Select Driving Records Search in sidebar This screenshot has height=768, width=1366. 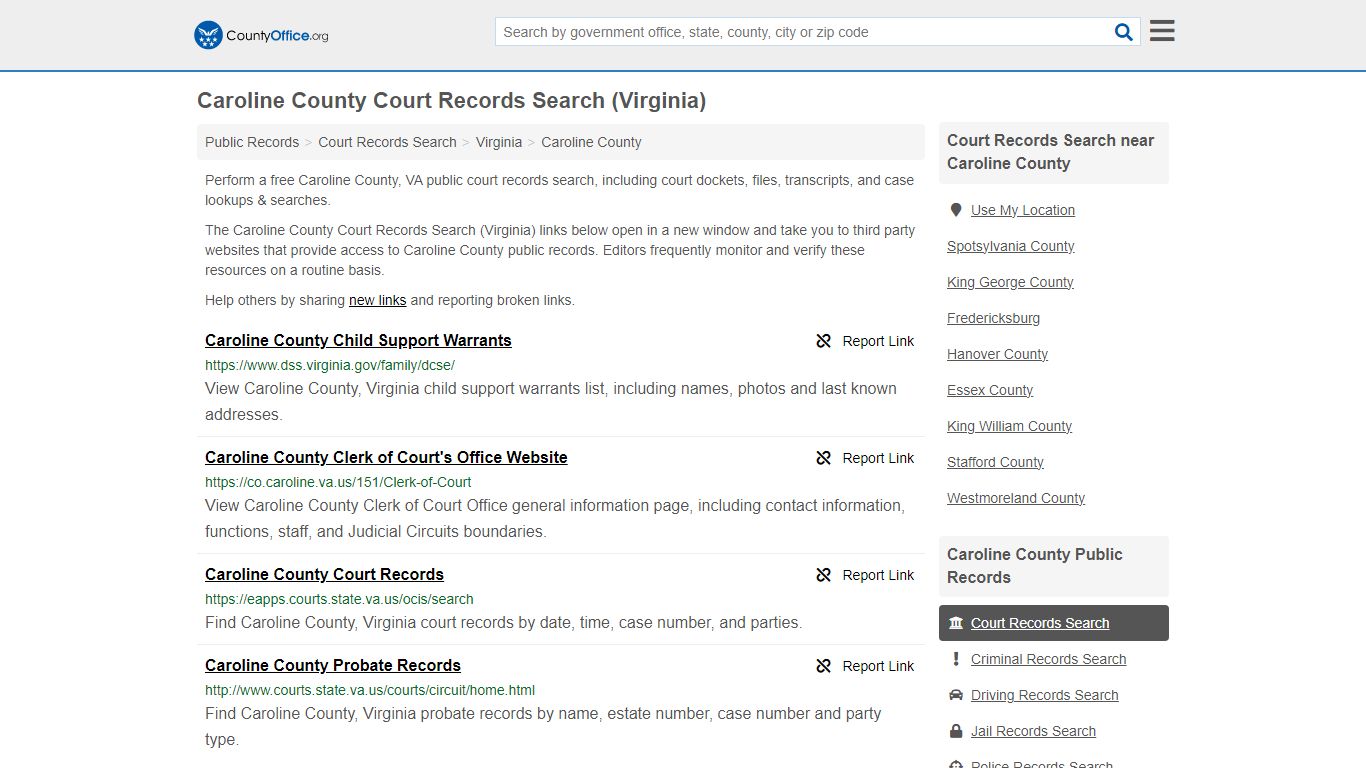(x=1044, y=695)
